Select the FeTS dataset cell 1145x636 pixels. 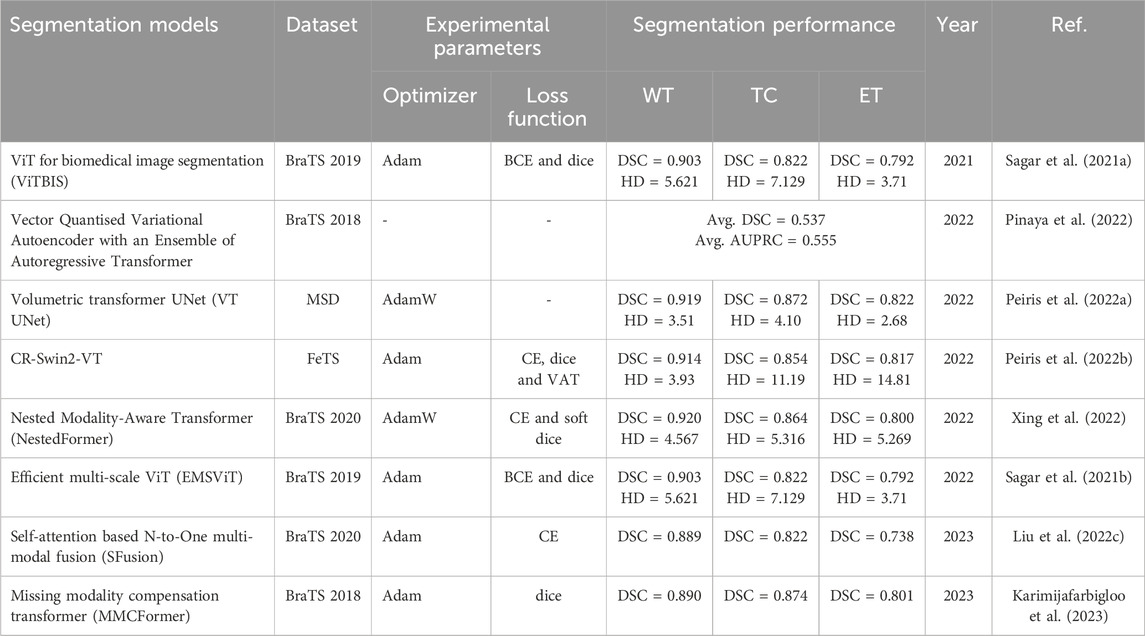(323, 359)
